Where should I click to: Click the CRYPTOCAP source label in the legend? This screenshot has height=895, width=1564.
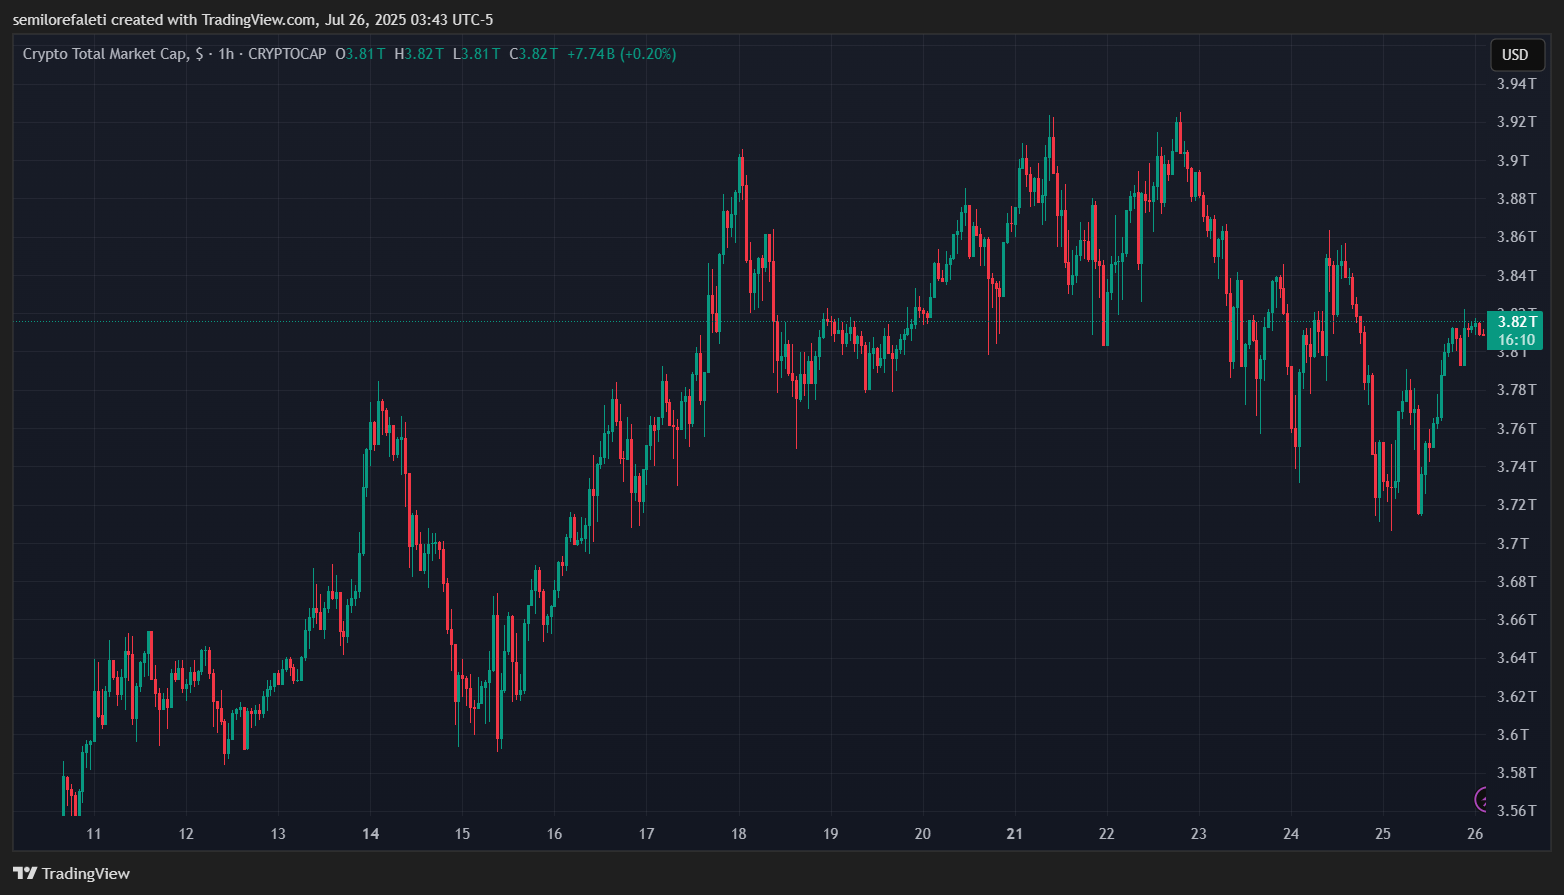tap(287, 54)
